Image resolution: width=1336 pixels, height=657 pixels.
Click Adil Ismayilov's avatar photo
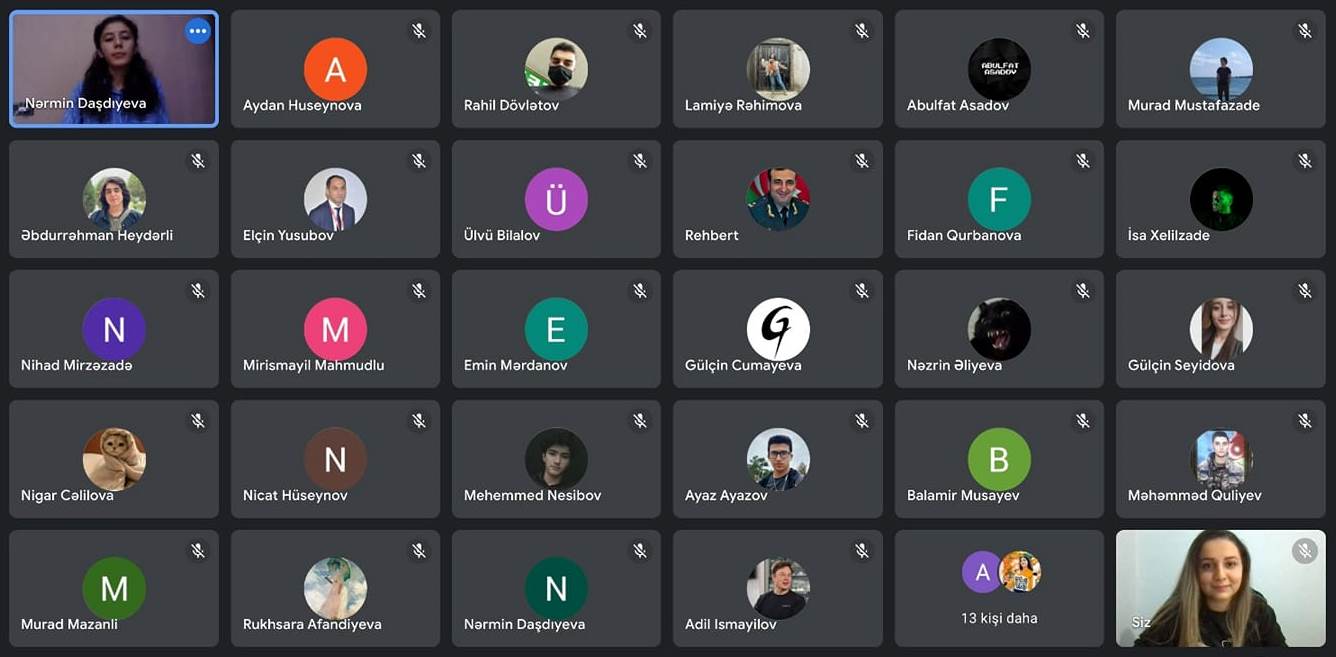[778, 588]
